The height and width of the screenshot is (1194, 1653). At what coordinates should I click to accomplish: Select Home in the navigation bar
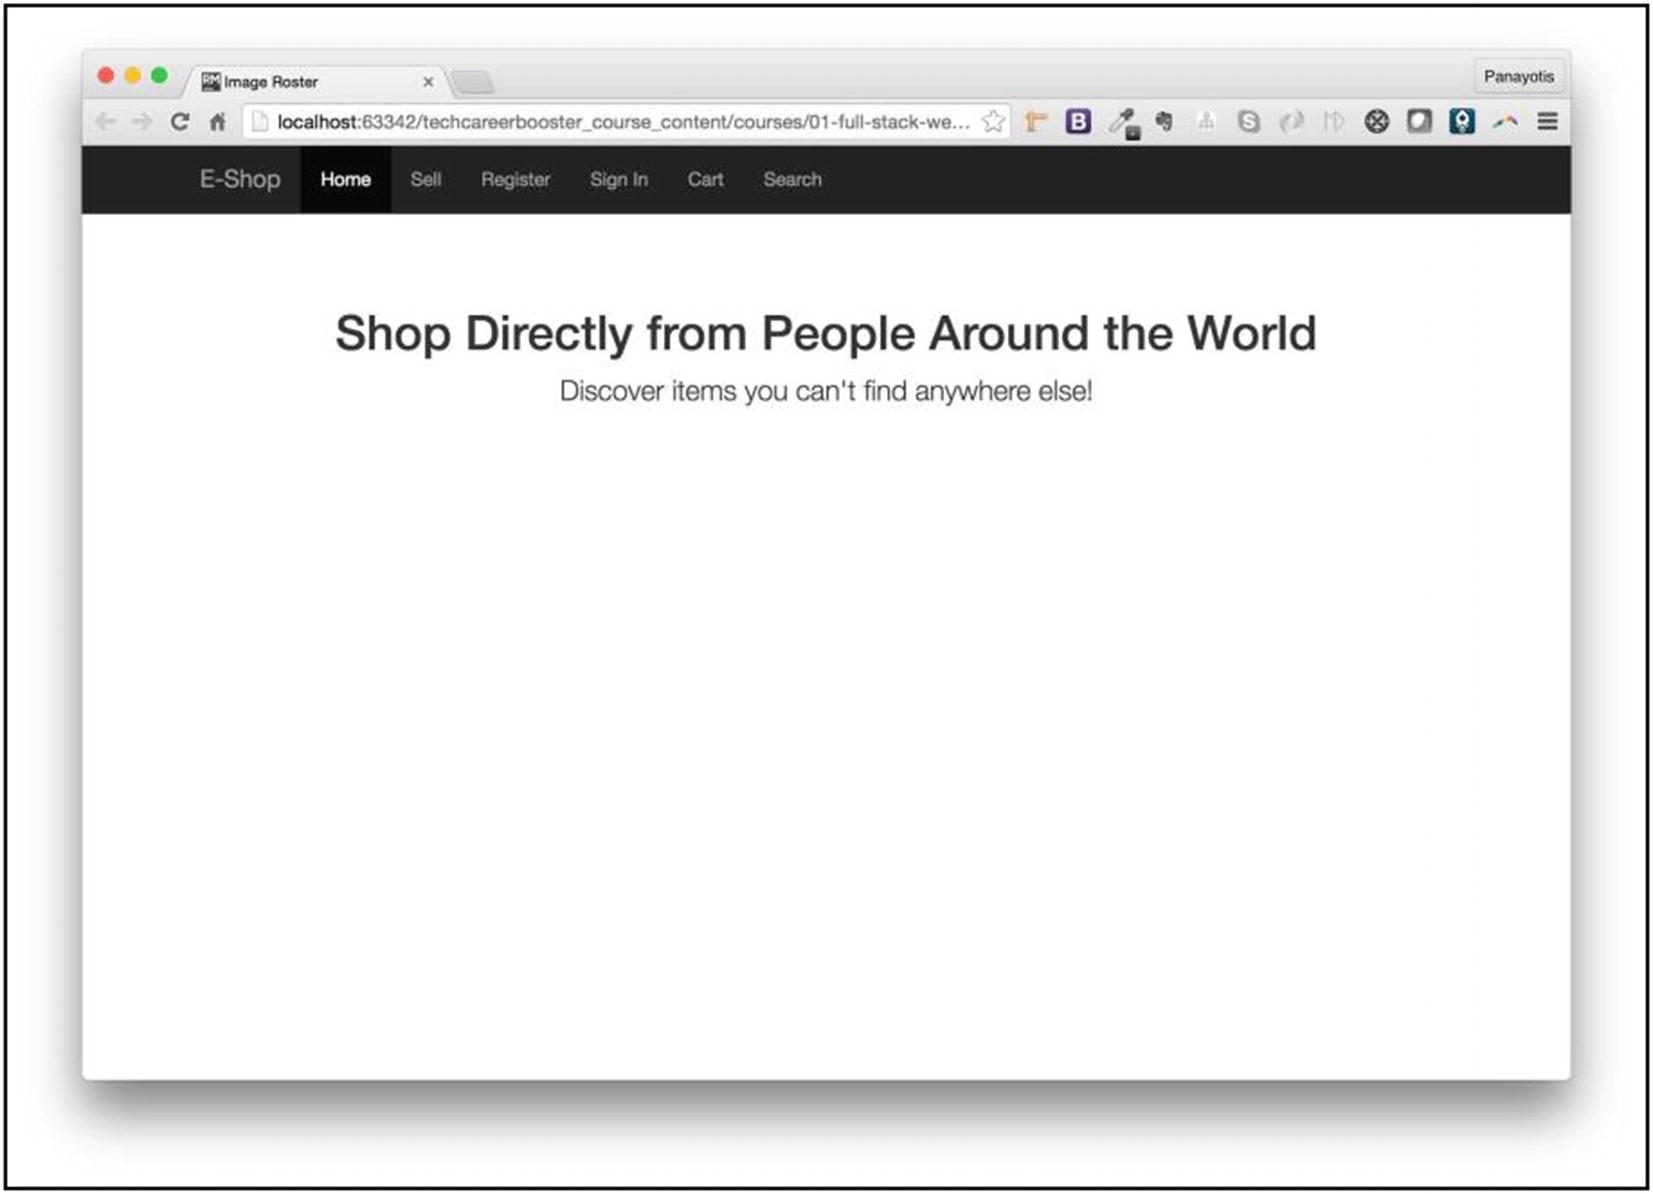[x=345, y=180]
